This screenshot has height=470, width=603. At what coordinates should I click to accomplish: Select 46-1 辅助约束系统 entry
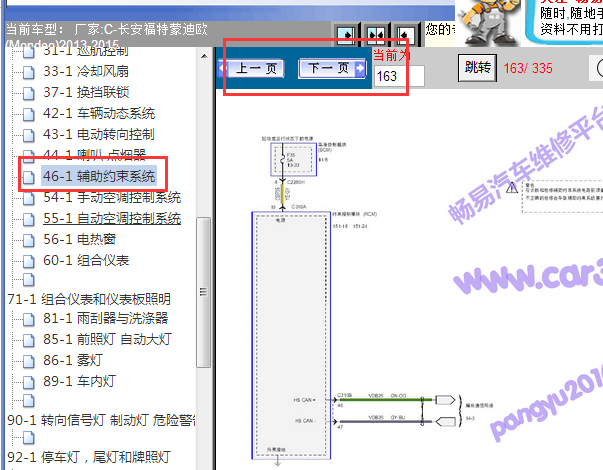click(x=99, y=176)
